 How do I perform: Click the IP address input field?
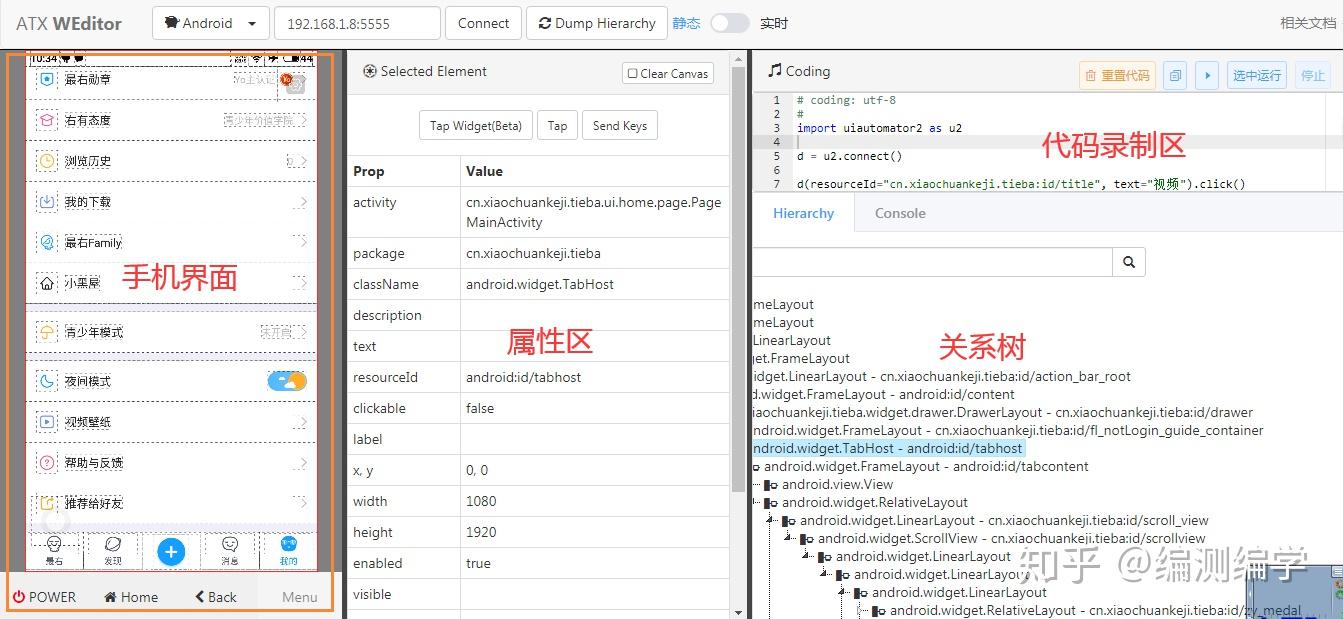point(357,22)
